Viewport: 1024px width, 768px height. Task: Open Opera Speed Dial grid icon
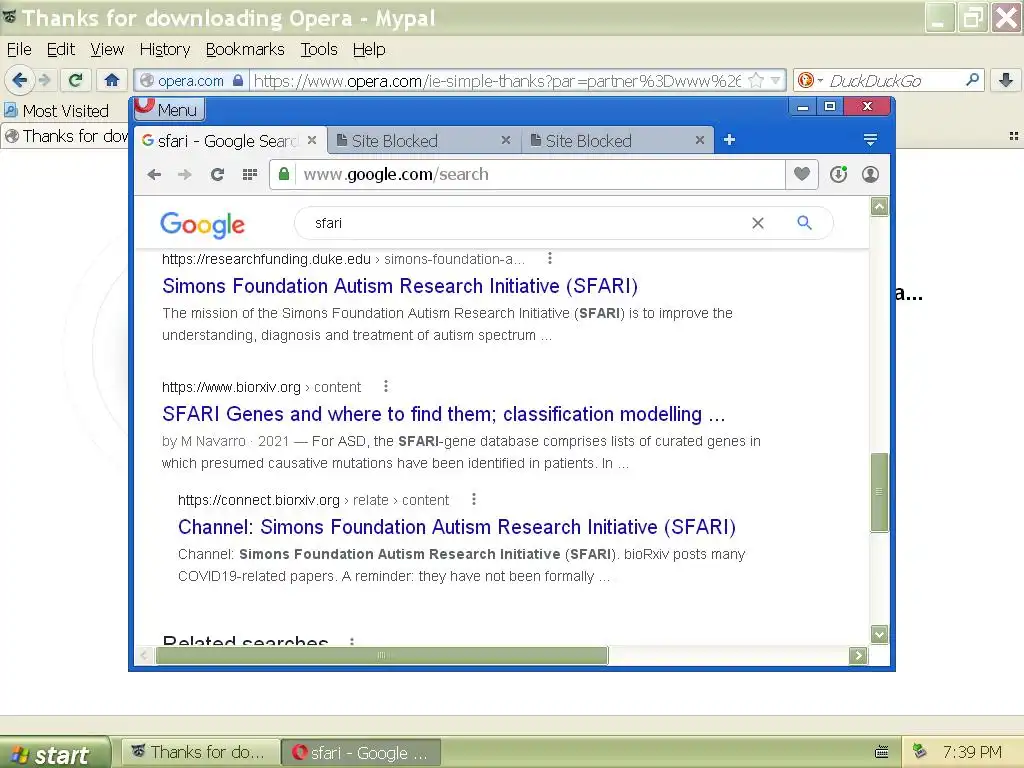coord(249,174)
